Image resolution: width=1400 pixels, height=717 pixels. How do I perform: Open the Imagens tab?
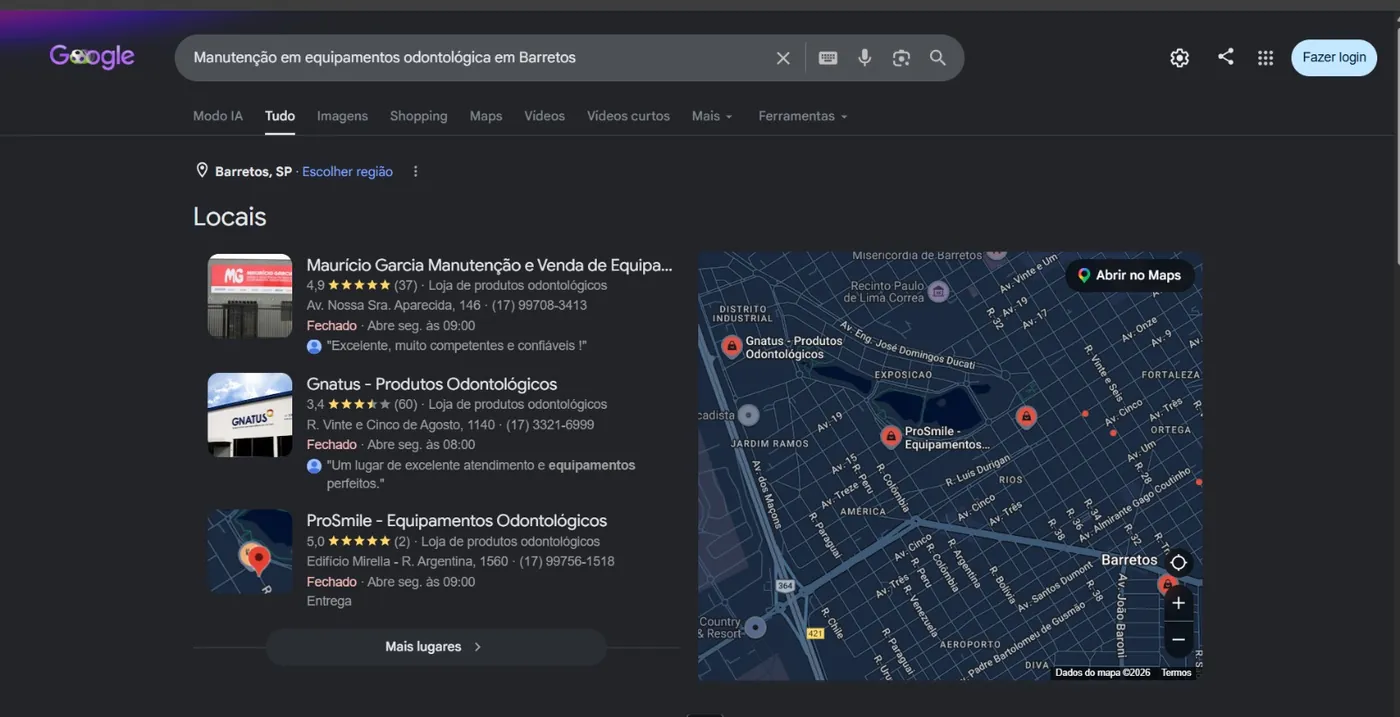pyautogui.click(x=343, y=116)
